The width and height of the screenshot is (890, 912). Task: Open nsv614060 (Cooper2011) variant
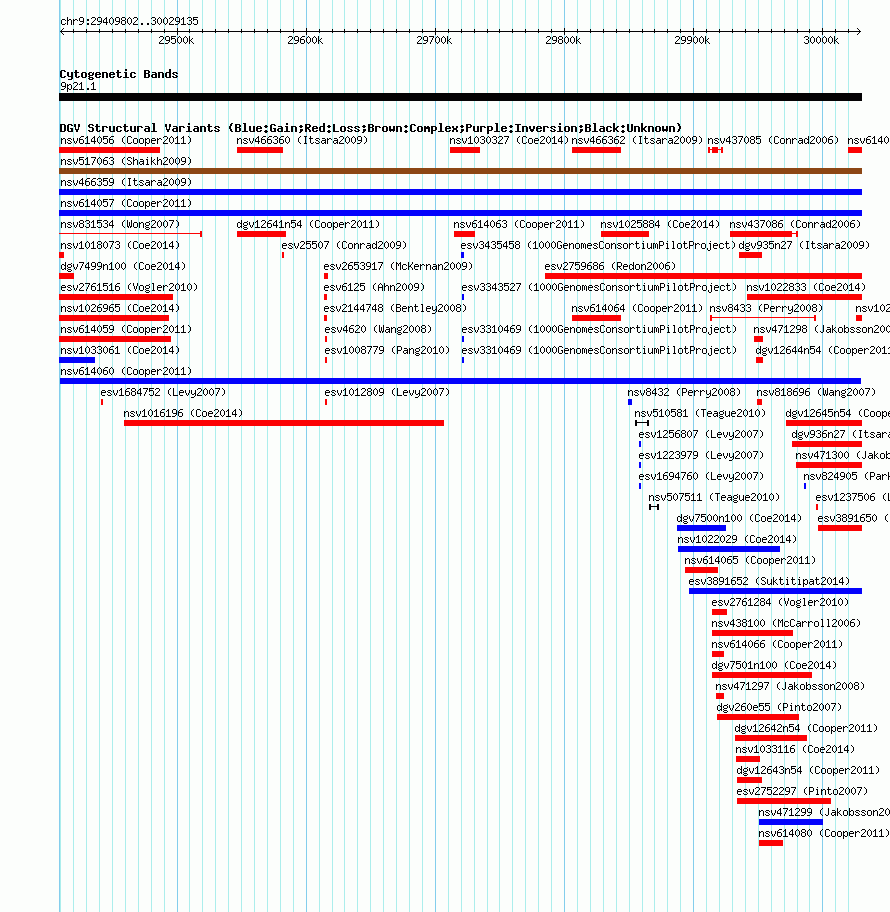pyautogui.click(x=126, y=370)
